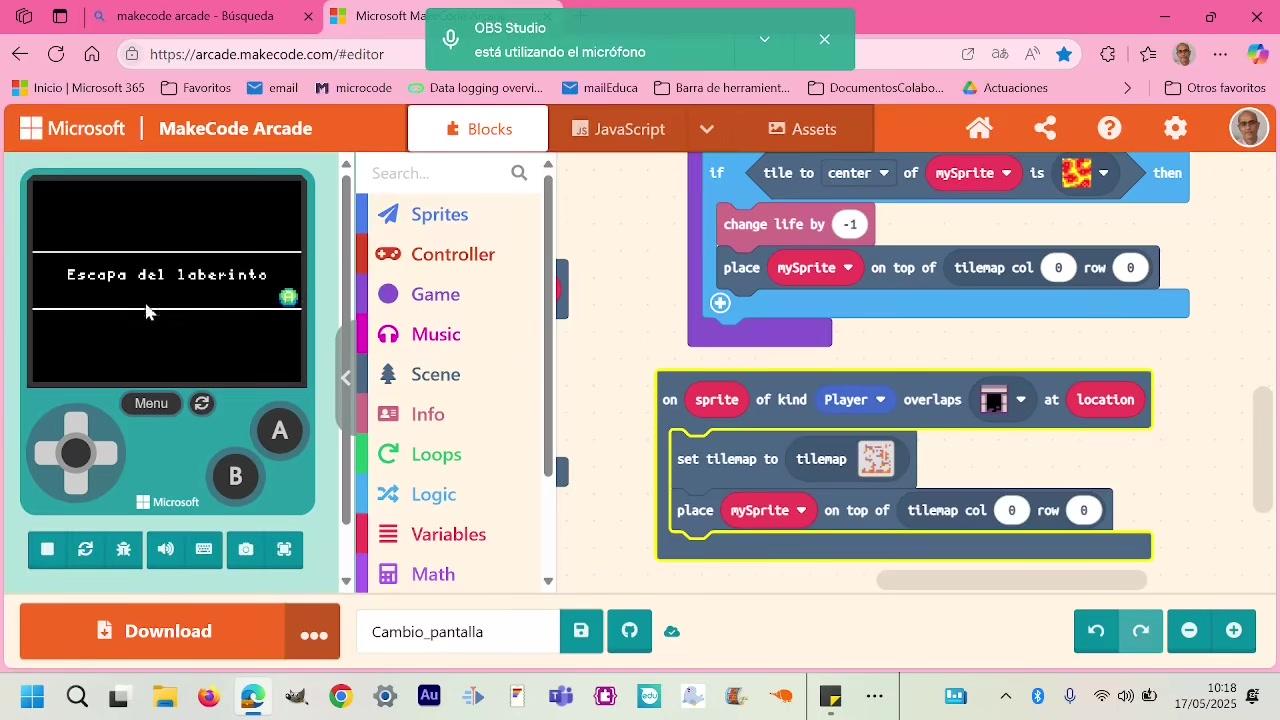Switch to the JavaScript tab
The width and height of the screenshot is (1280, 720).
tap(618, 128)
